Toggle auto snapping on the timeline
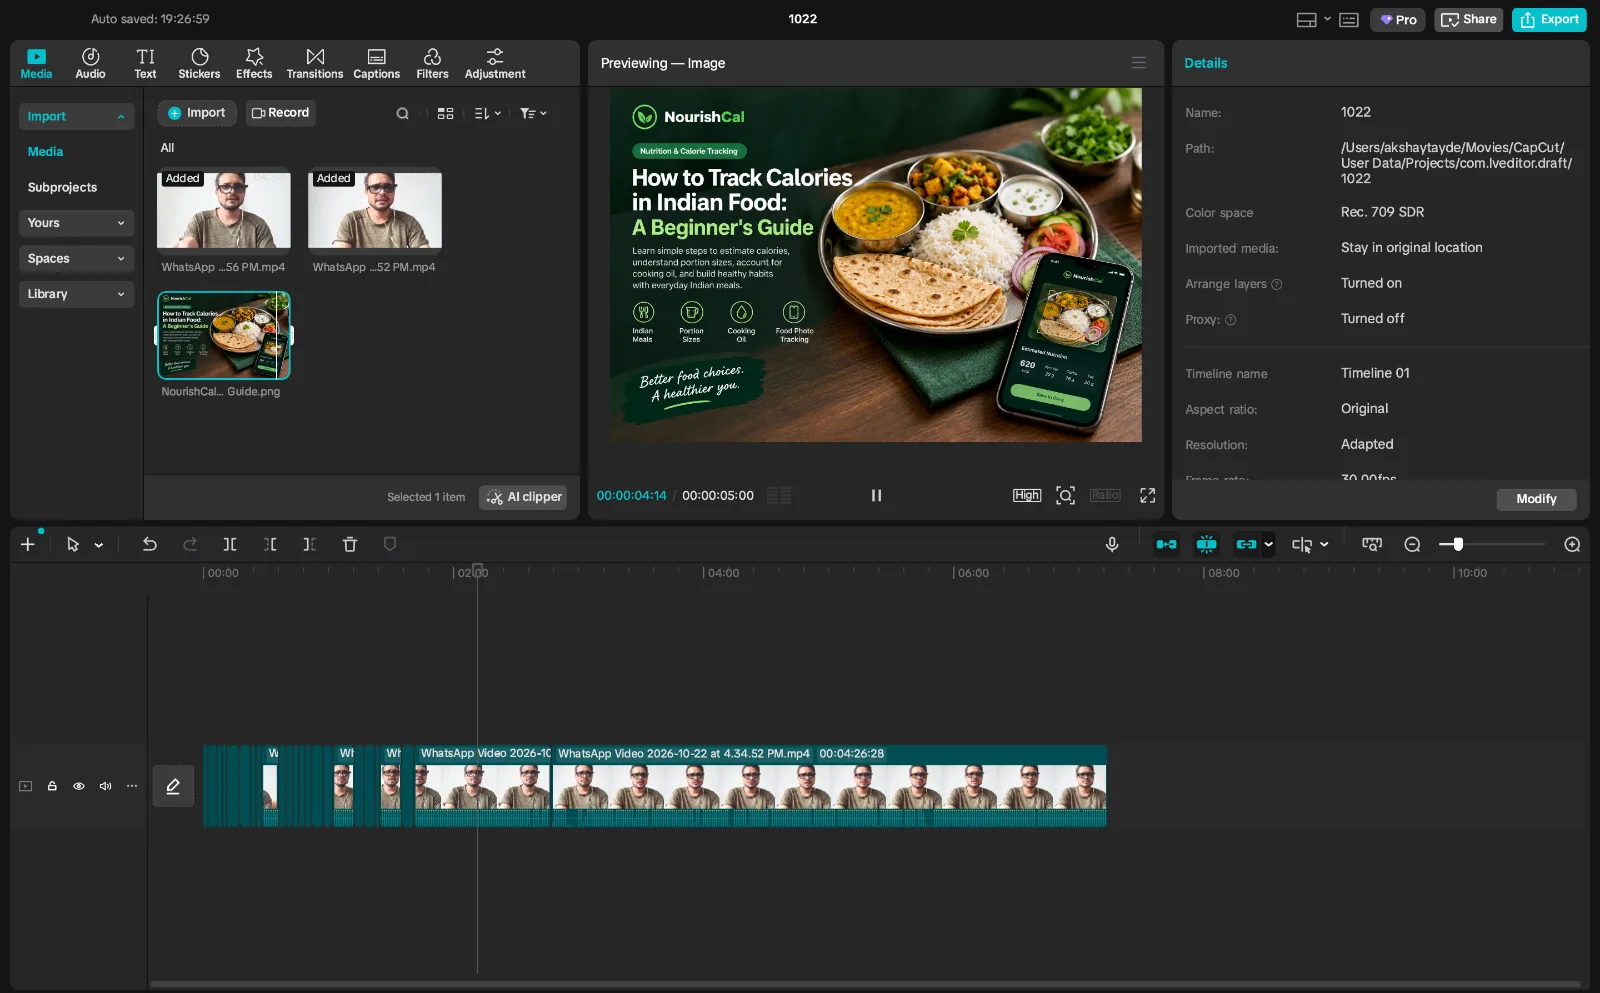This screenshot has height=993, width=1600. pyautogui.click(x=1207, y=544)
